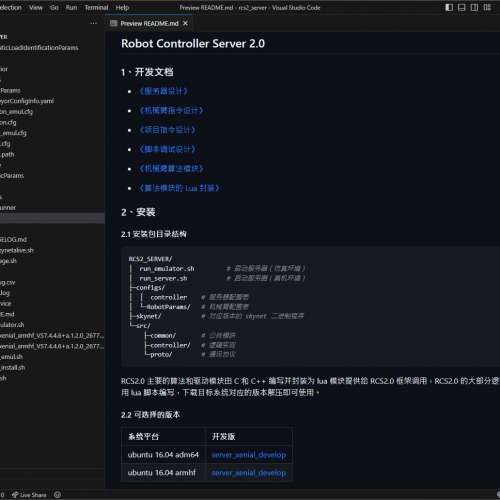This screenshot has width=500, height=500.
Task: Open the Run menu
Action: click(x=71, y=7)
